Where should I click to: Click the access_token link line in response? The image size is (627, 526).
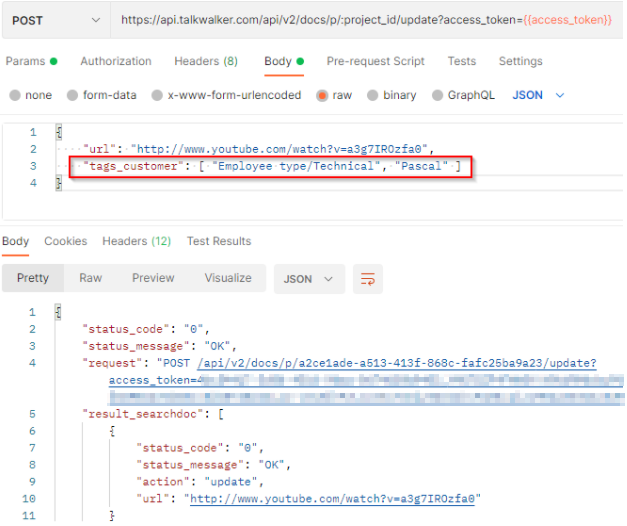click(366, 380)
